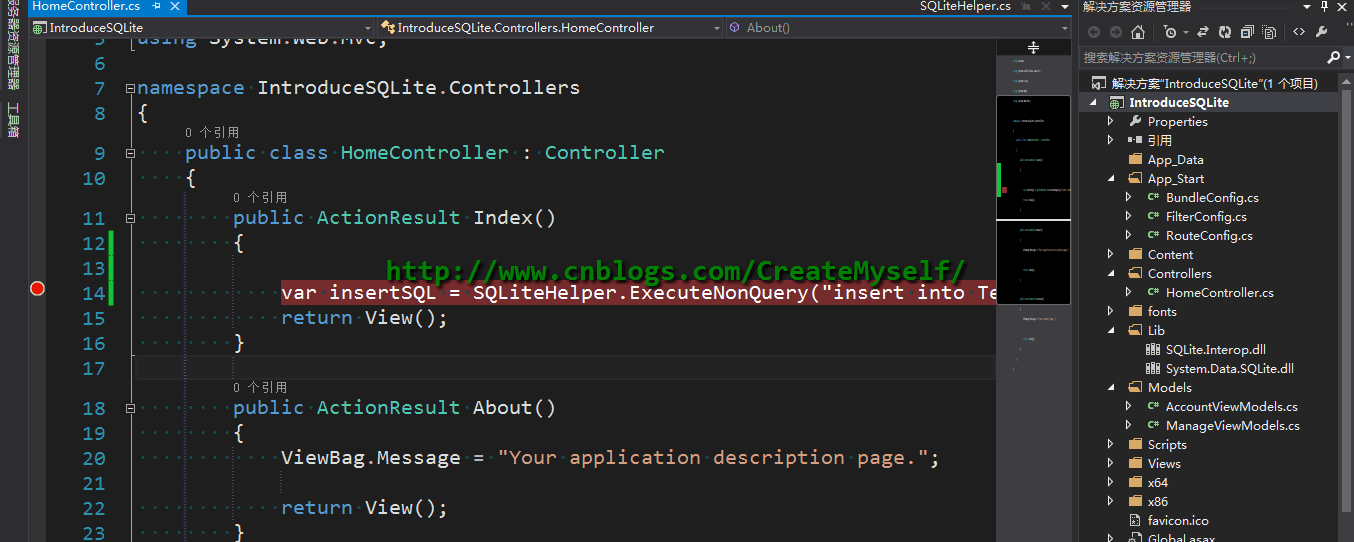The image size is (1354, 542).
Task: Collapse the namespace IntroduceSQLite.Controllers outline
Action: point(130,89)
